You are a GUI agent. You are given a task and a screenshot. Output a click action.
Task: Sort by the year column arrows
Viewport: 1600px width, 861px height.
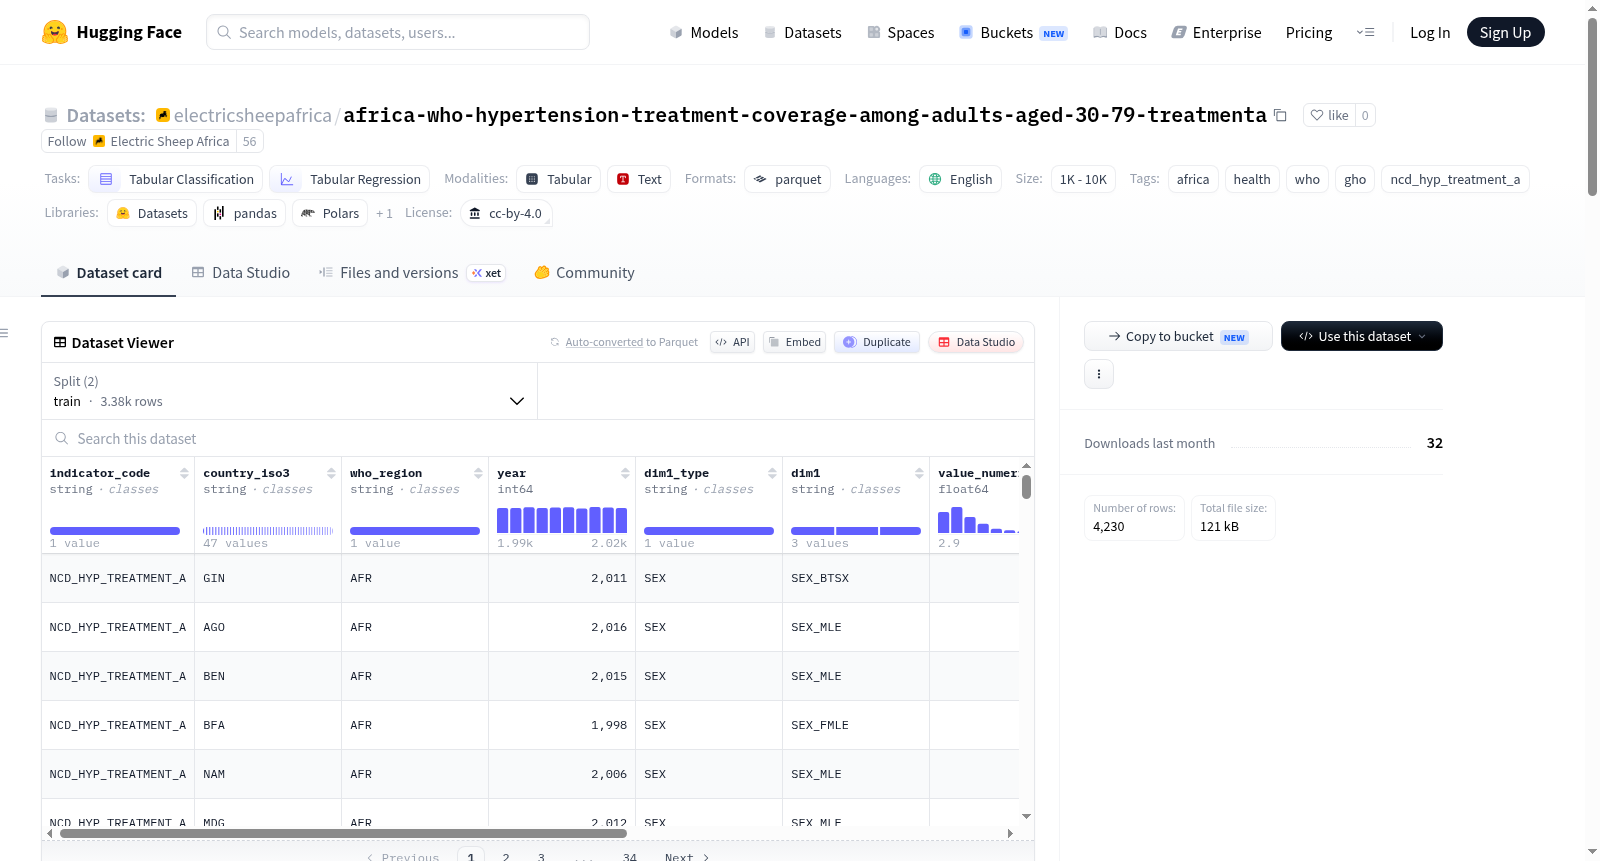pos(625,473)
